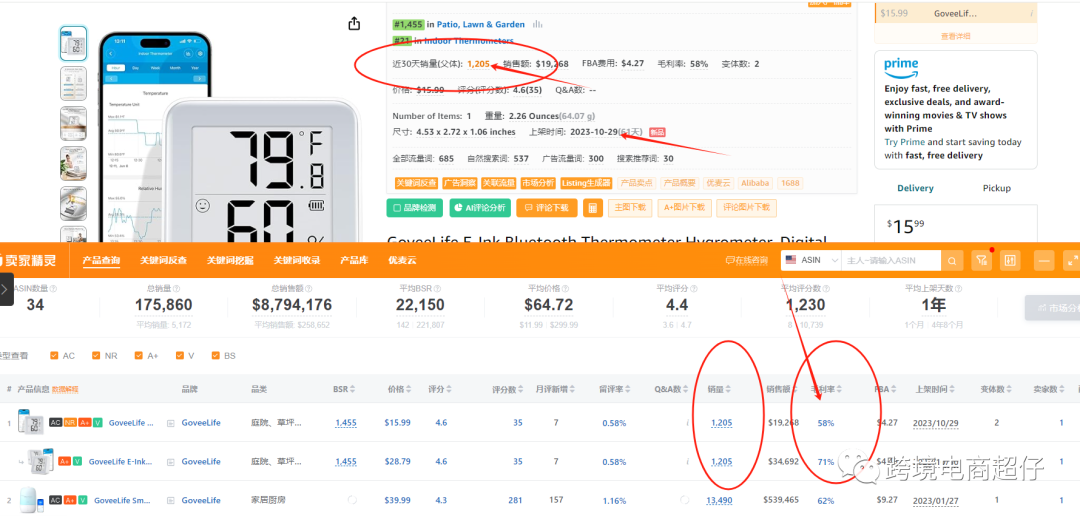The height and width of the screenshot is (516, 1080).
Task: Switch to the 关键词挖掘 tab
Action: click(x=230, y=260)
